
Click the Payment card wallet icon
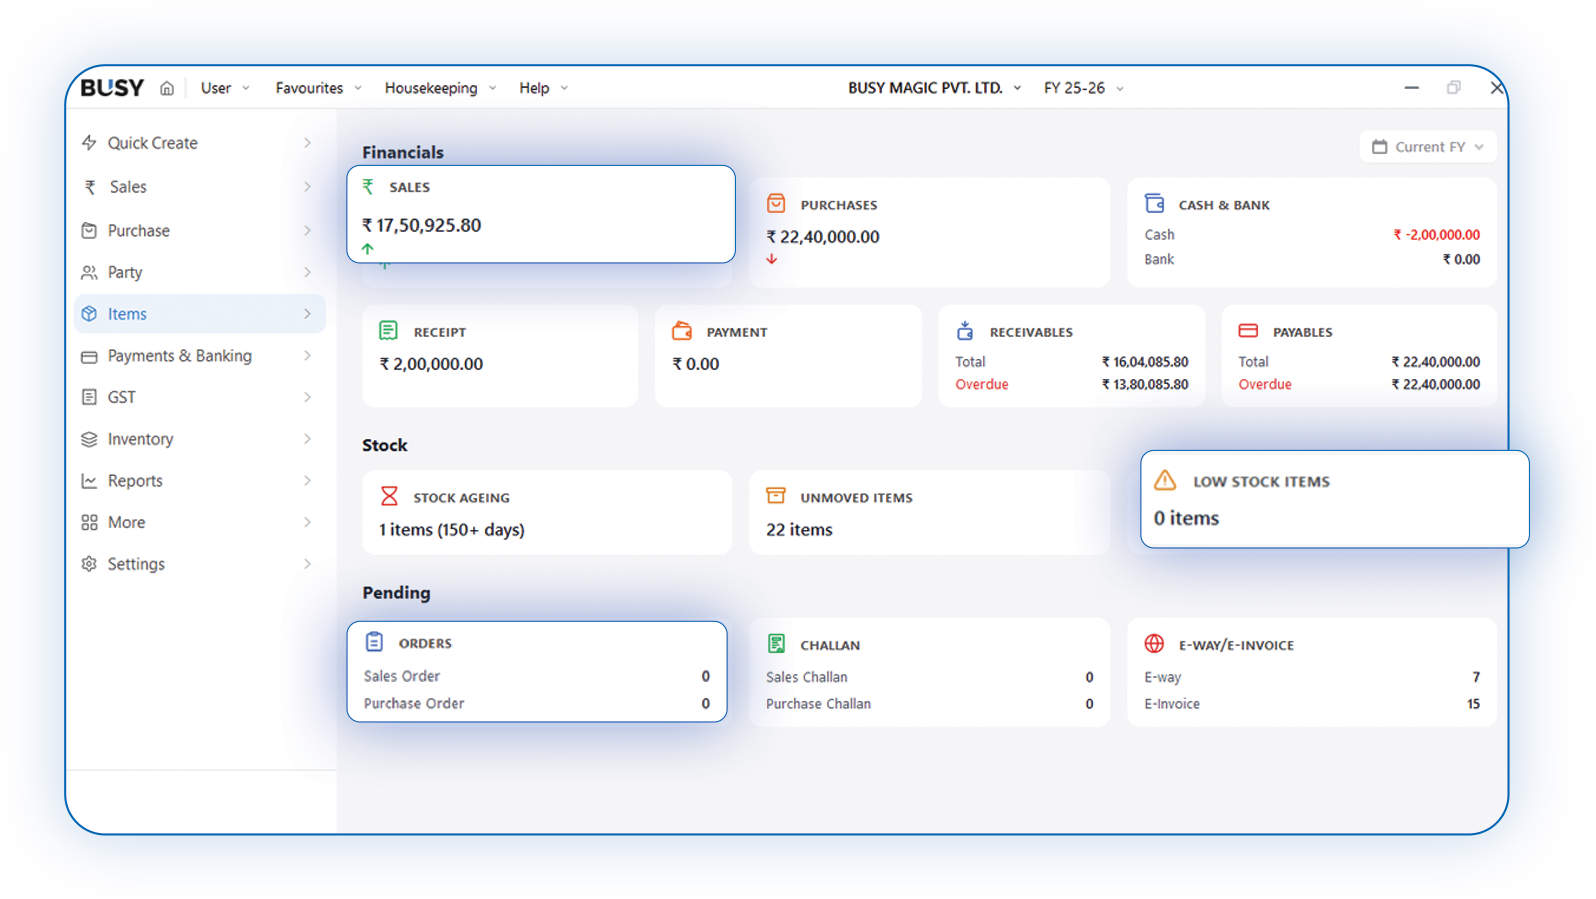point(682,331)
